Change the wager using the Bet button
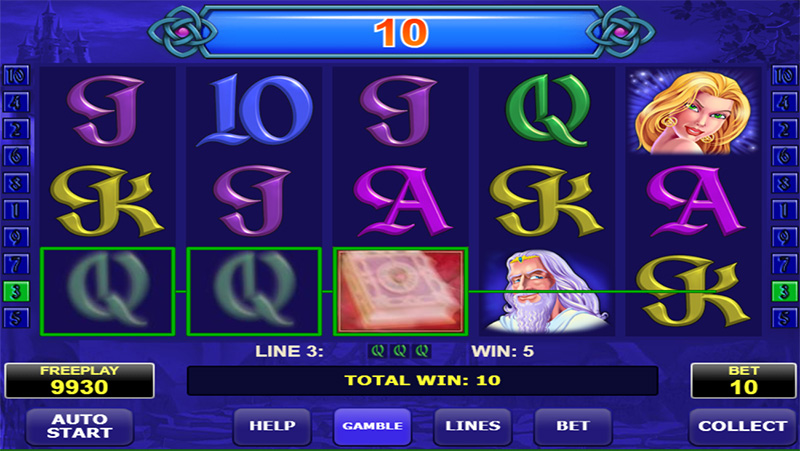 click(x=573, y=426)
